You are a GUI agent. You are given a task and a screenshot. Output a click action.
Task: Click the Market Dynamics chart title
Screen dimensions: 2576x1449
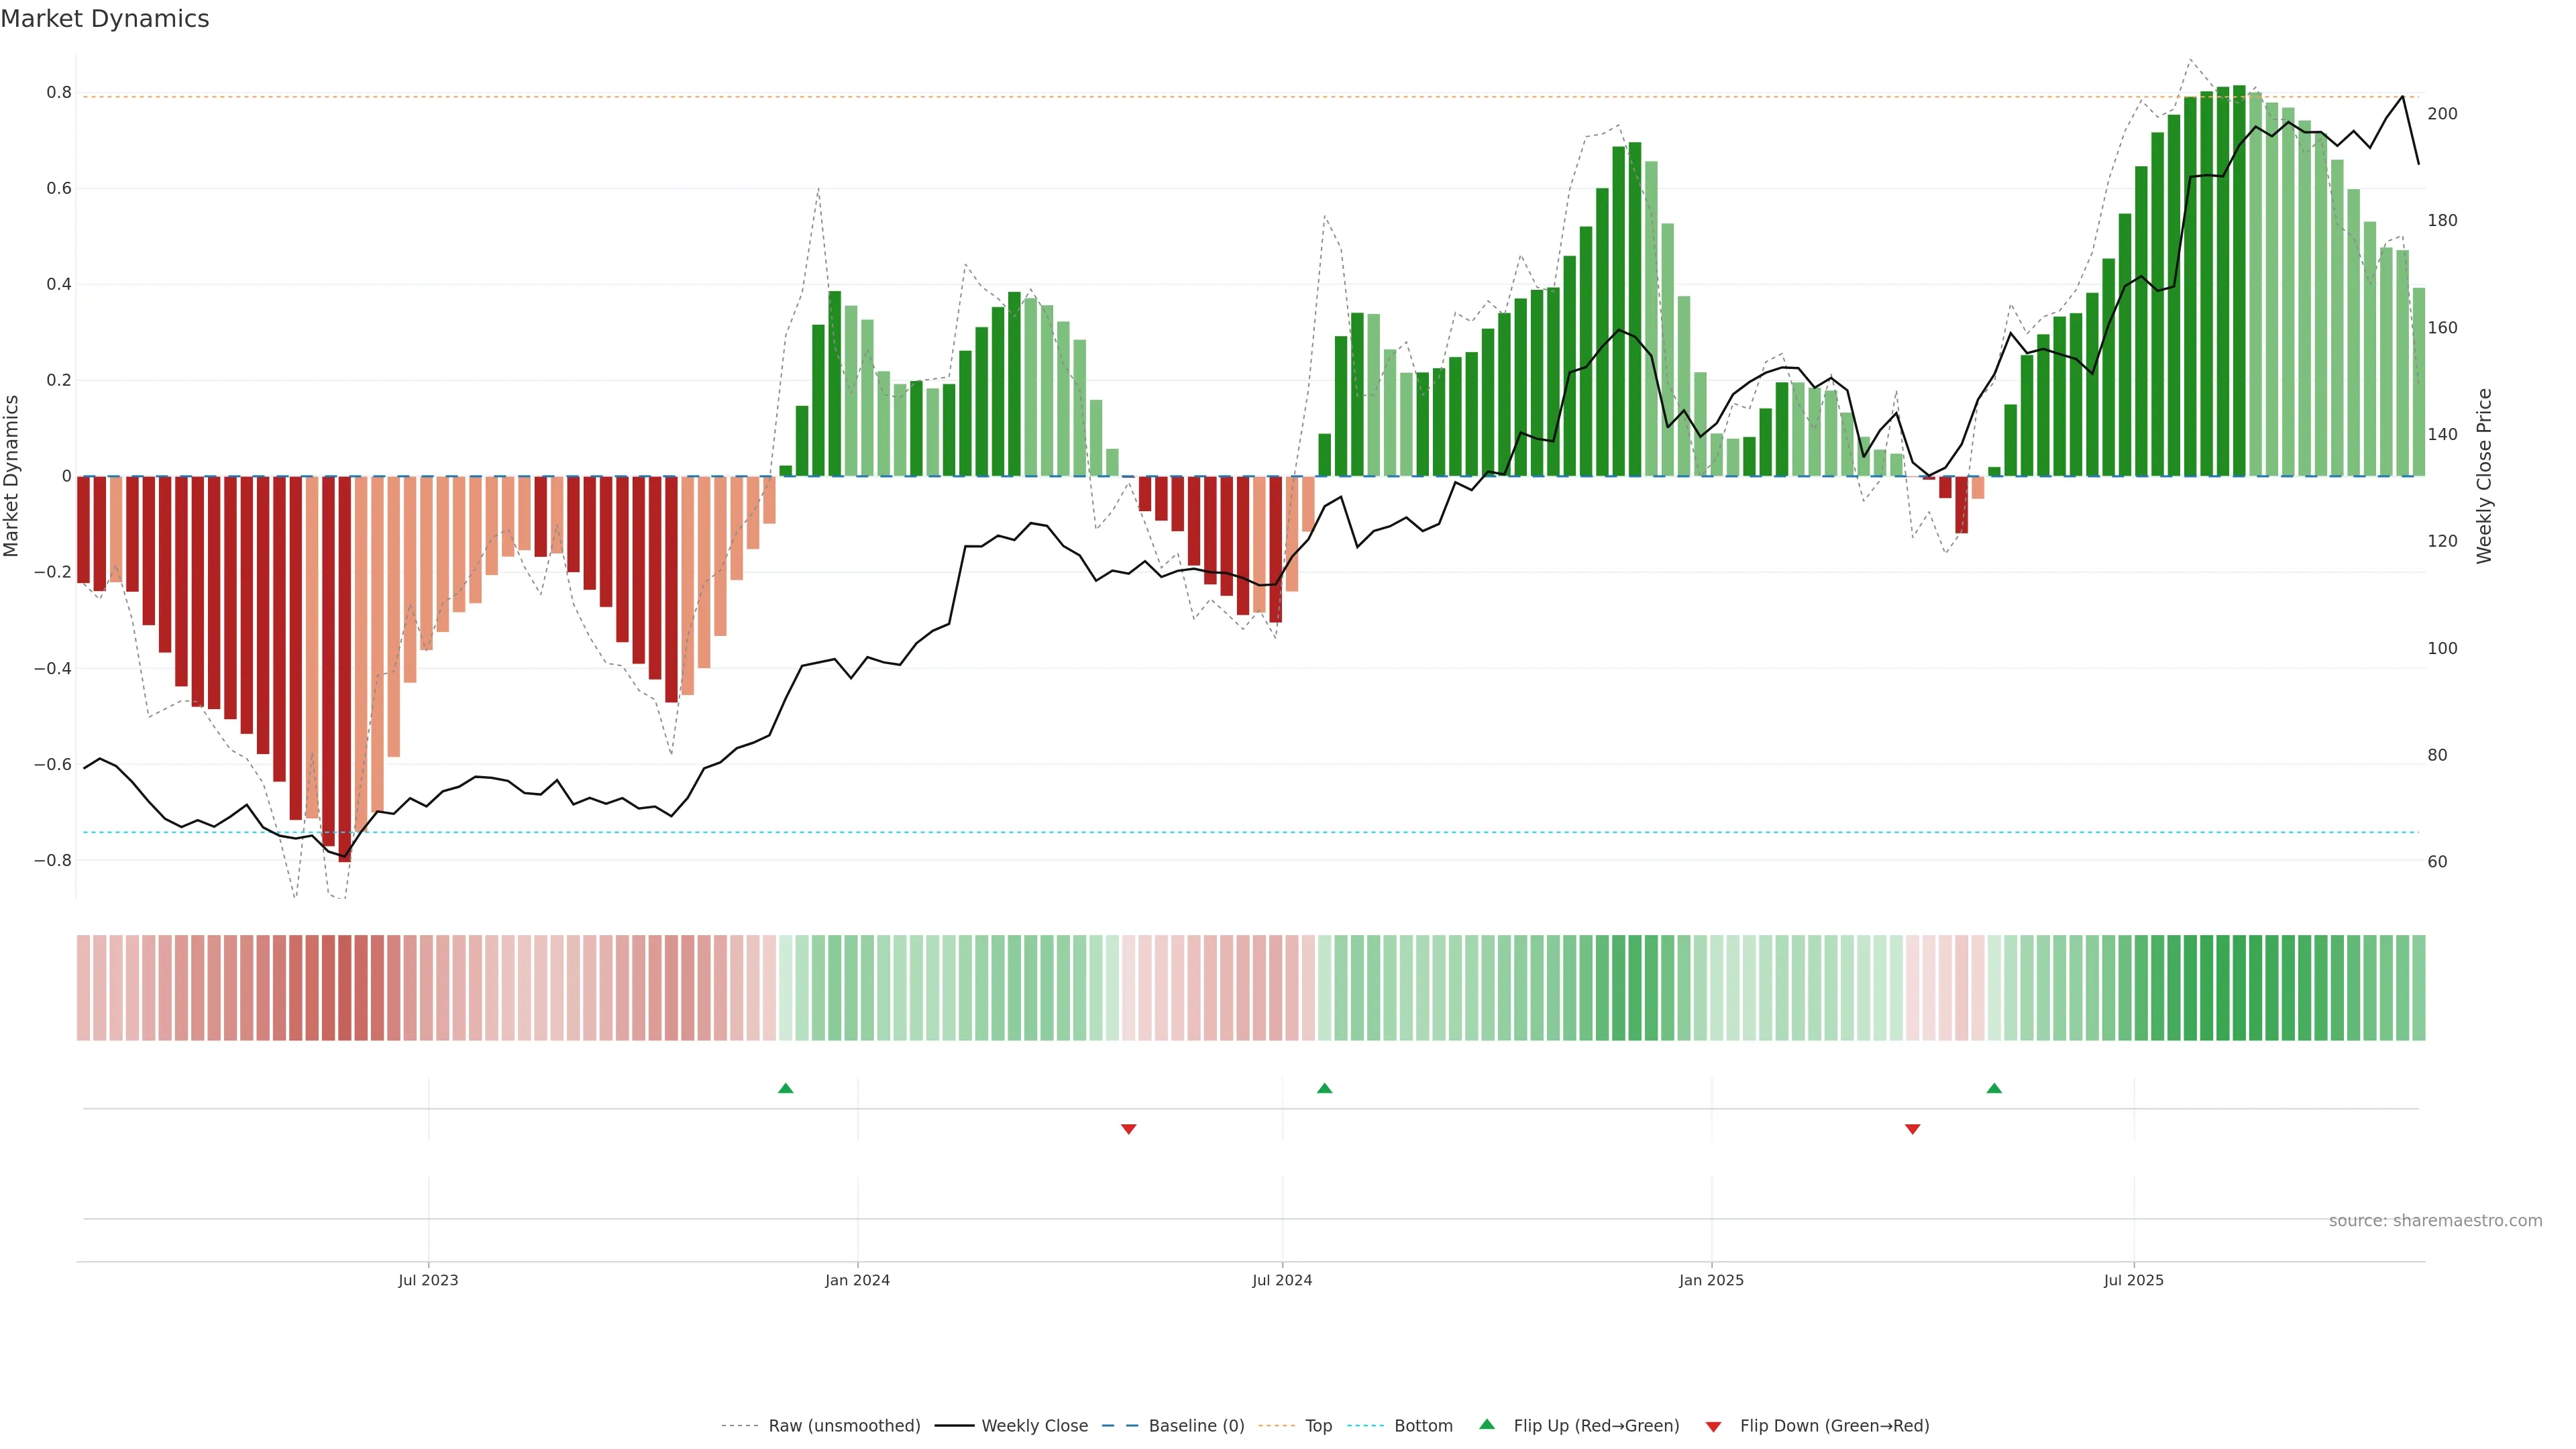[x=105, y=19]
